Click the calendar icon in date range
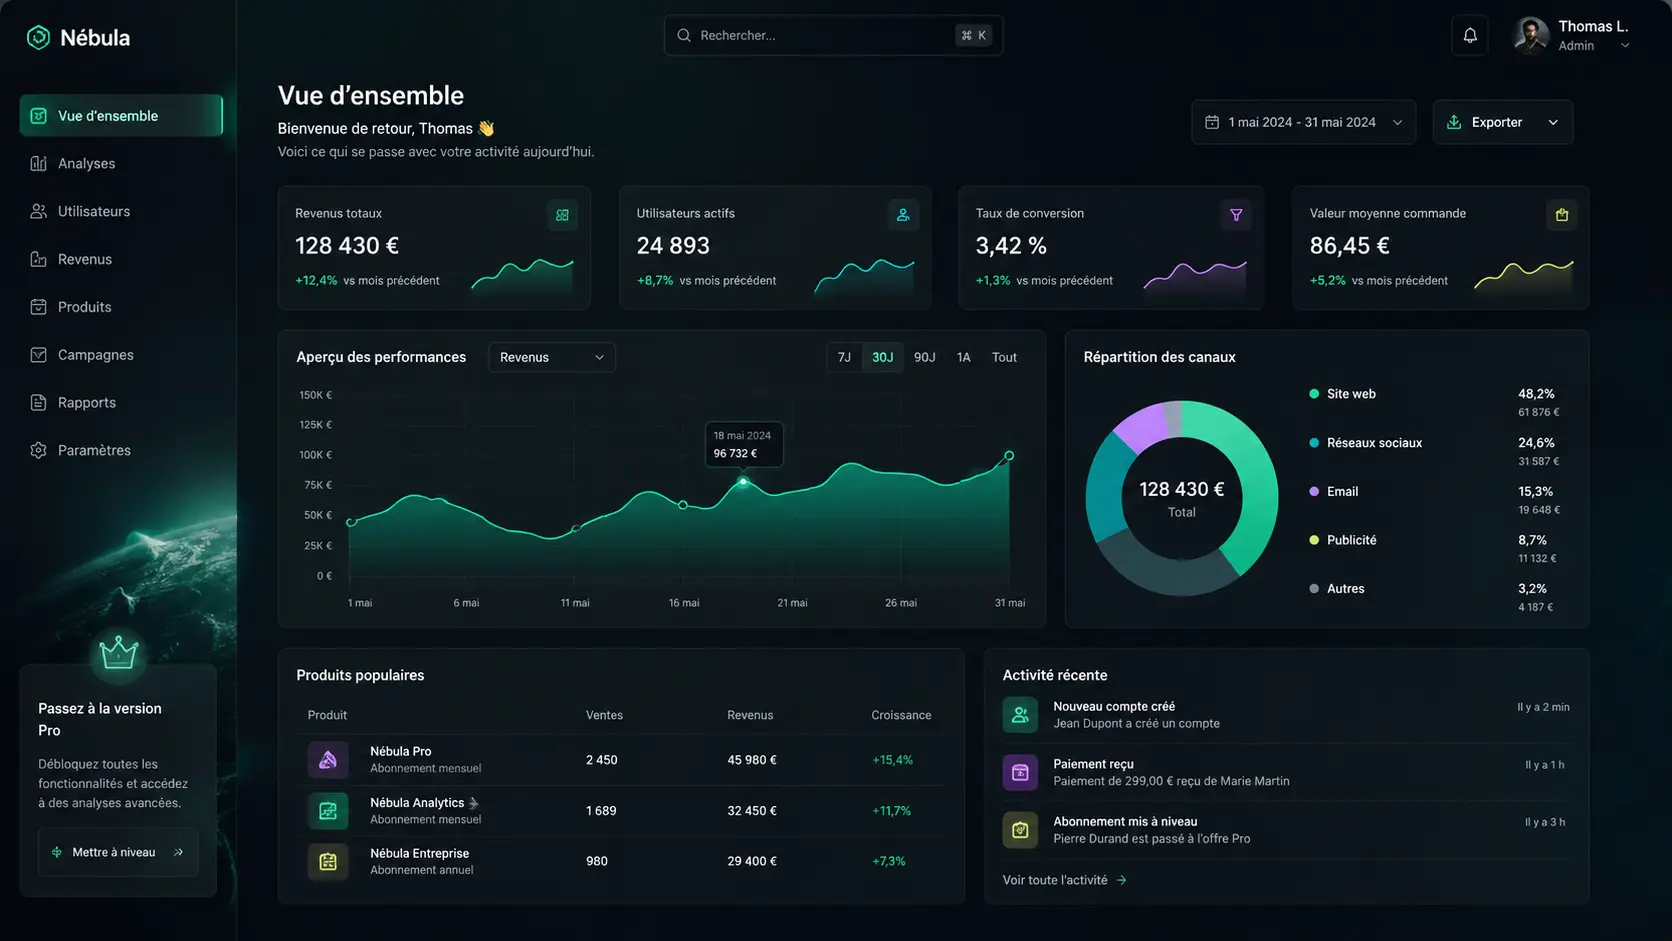This screenshot has width=1672, height=941. (1212, 122)
